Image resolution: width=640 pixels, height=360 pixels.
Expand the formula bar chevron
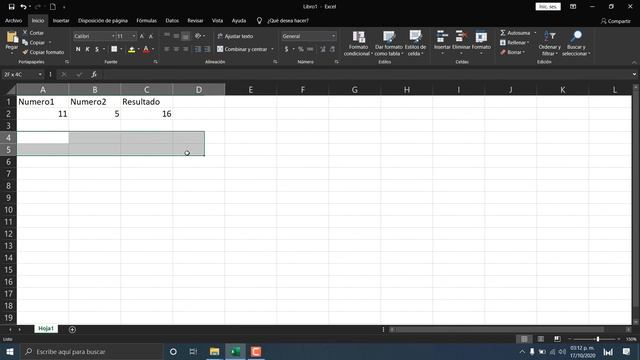634,74
